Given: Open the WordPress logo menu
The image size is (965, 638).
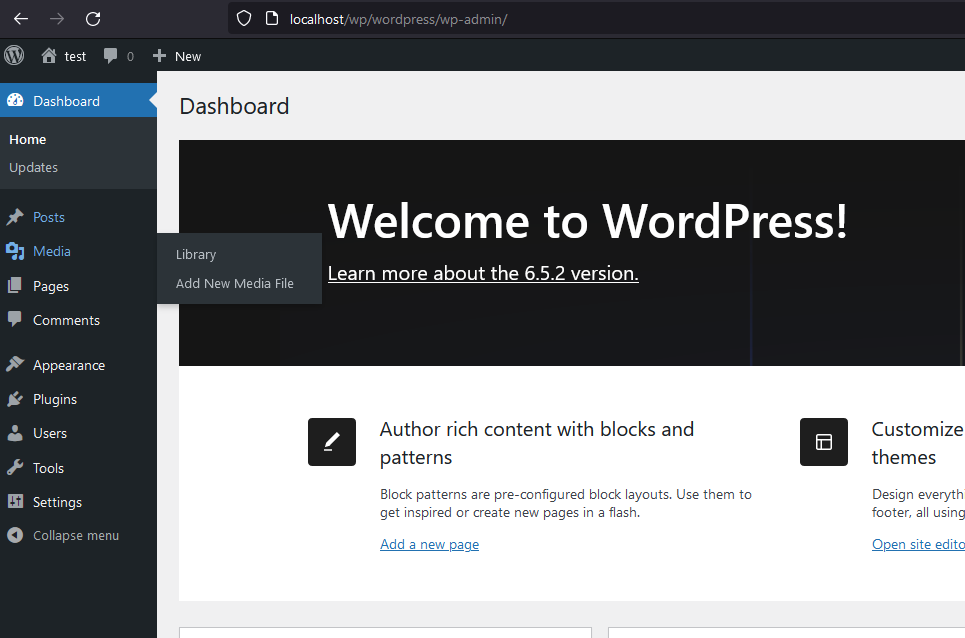Looking at the screenshot, I should [x=14, y=55].
